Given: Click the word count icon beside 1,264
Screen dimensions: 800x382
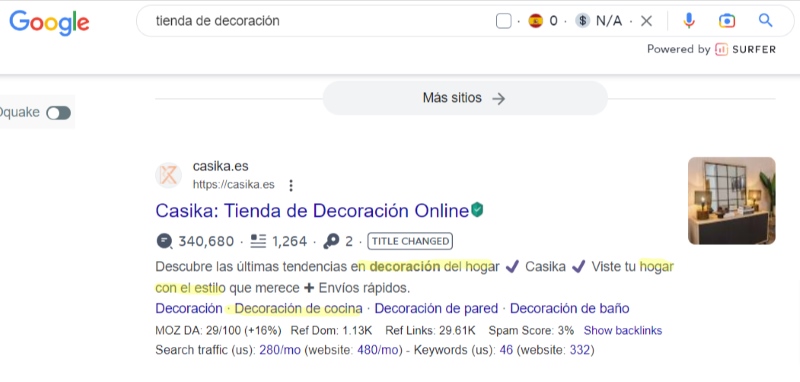Looking at the screenshot, I should point(258,241).
